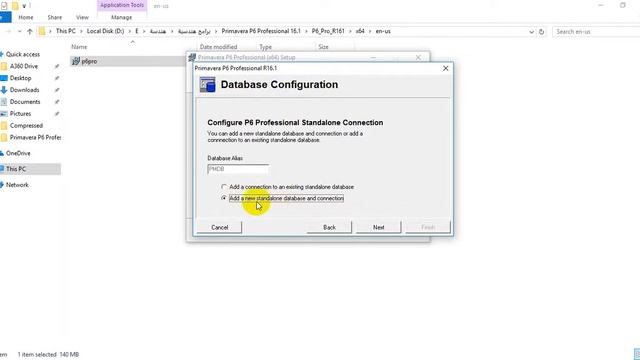Close the Primavera P6 Professional R16.1 dialog
Image resolution: width=640 pixels, height=360 pixels.
tap(445, 68)
